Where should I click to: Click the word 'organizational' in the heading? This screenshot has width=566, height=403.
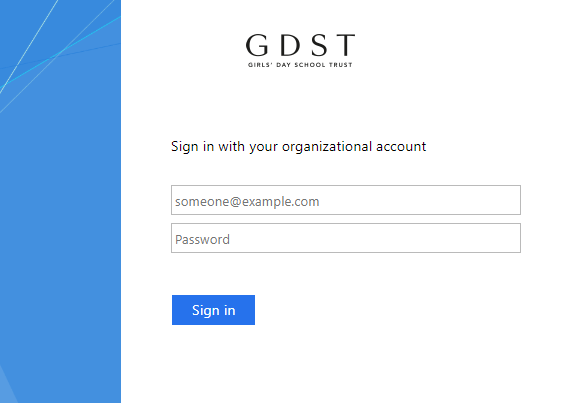click(327, 147)
